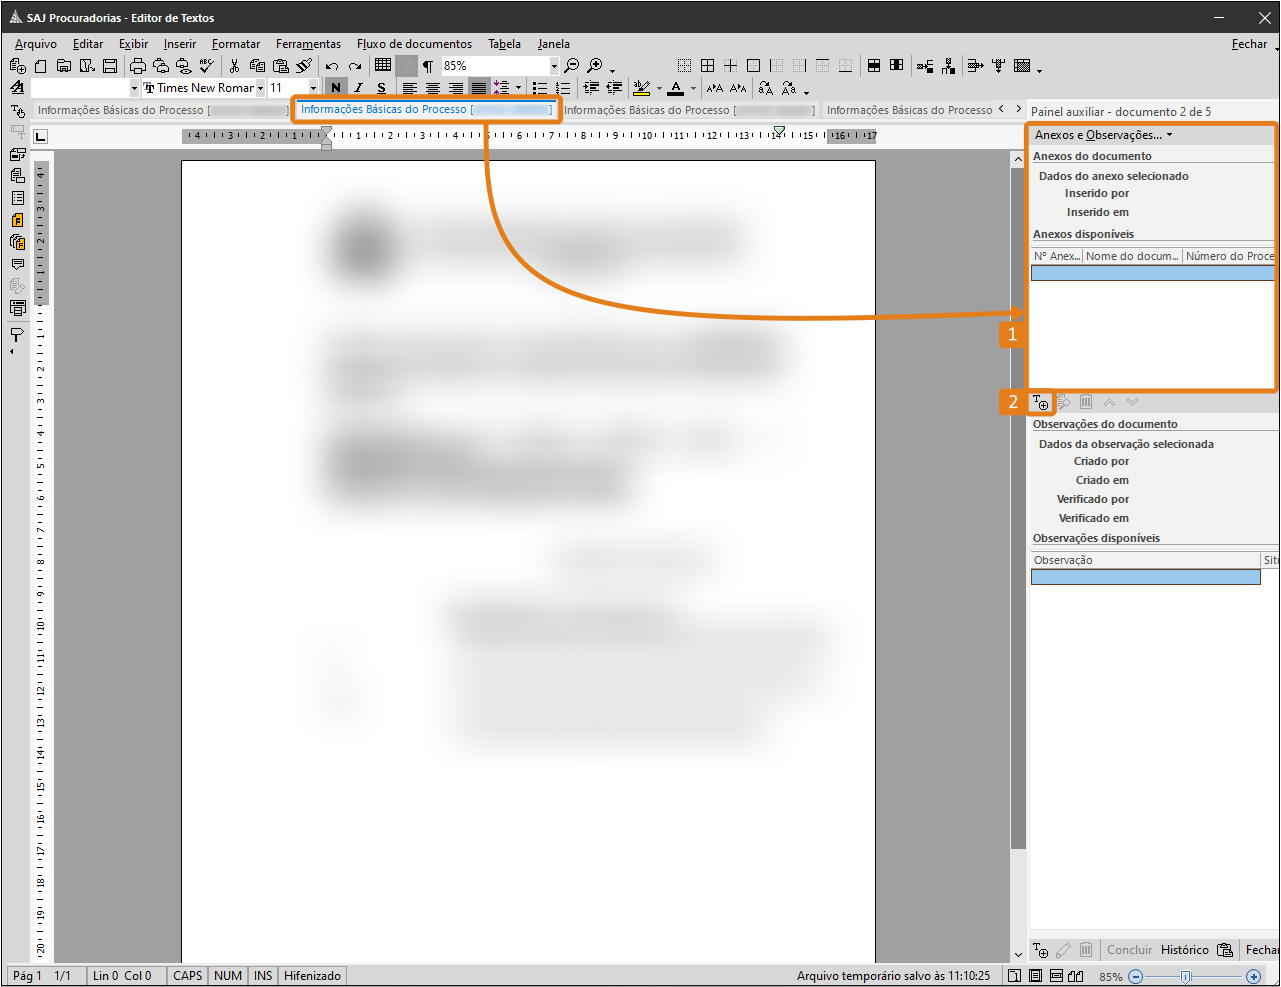1281x987 pixels.
Task: Open the Times New Roman font dropdown
Action: pos(260,88)
